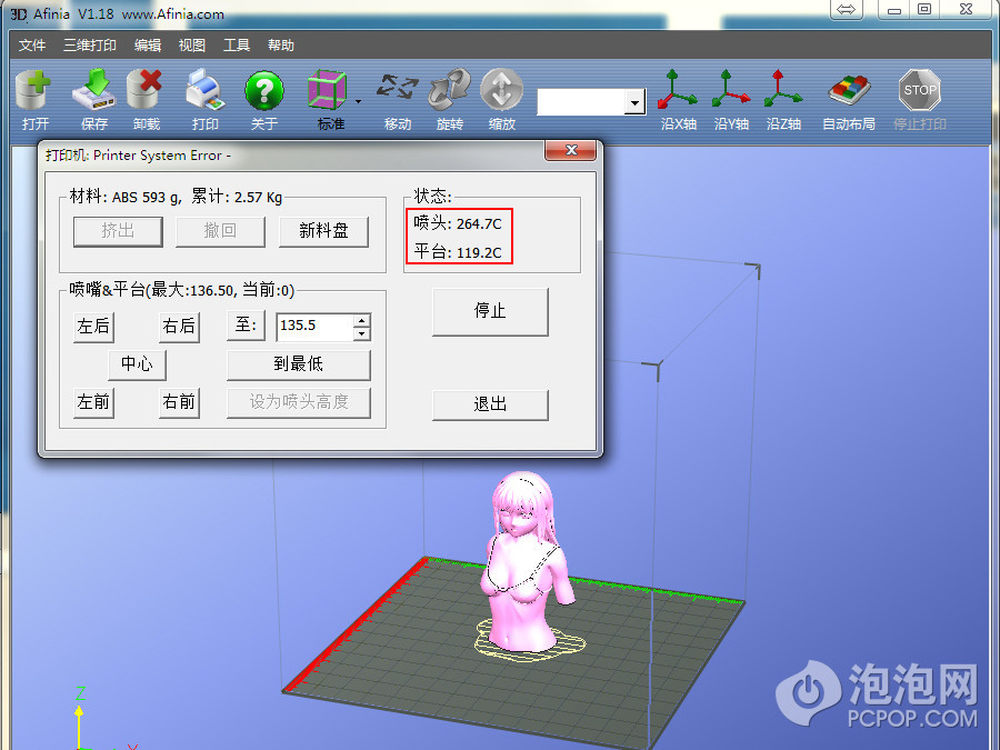Screen dimensions: 1000x750
Task: Click the 右前 (Right front) button
Action: click(179, 403)
